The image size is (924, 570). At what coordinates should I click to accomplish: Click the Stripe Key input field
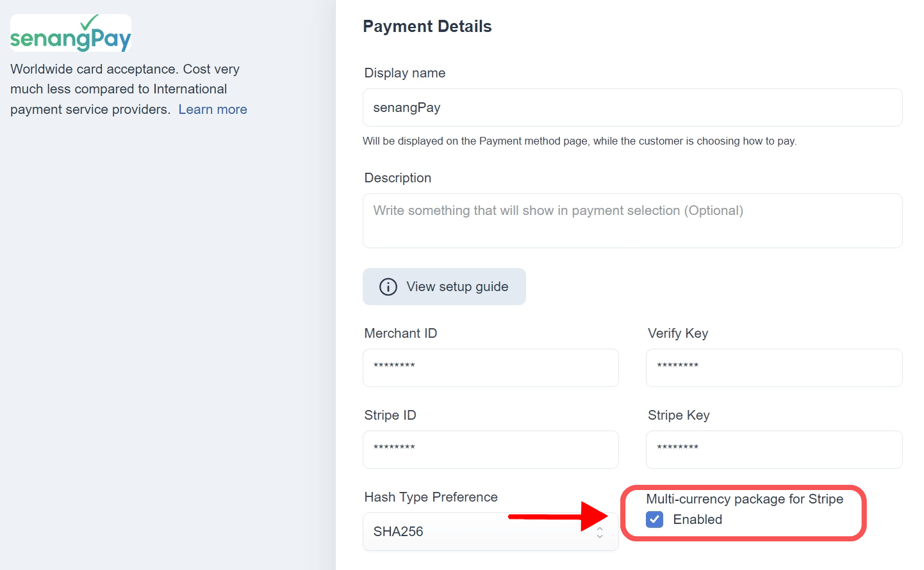click(x=774, y=449)
